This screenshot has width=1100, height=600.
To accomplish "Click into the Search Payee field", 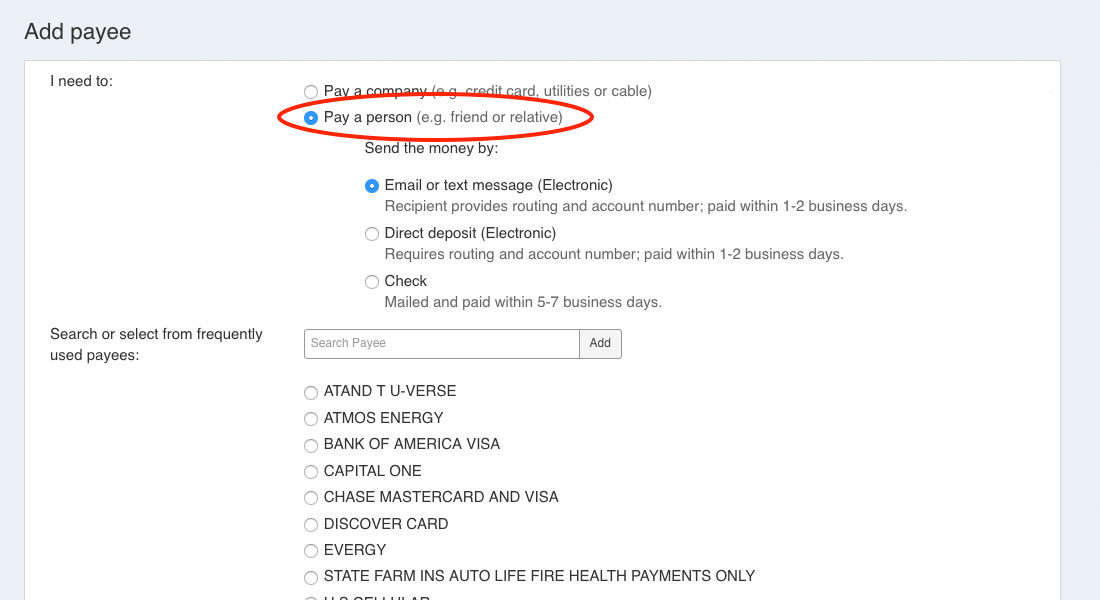I will [x=441, y=344].
